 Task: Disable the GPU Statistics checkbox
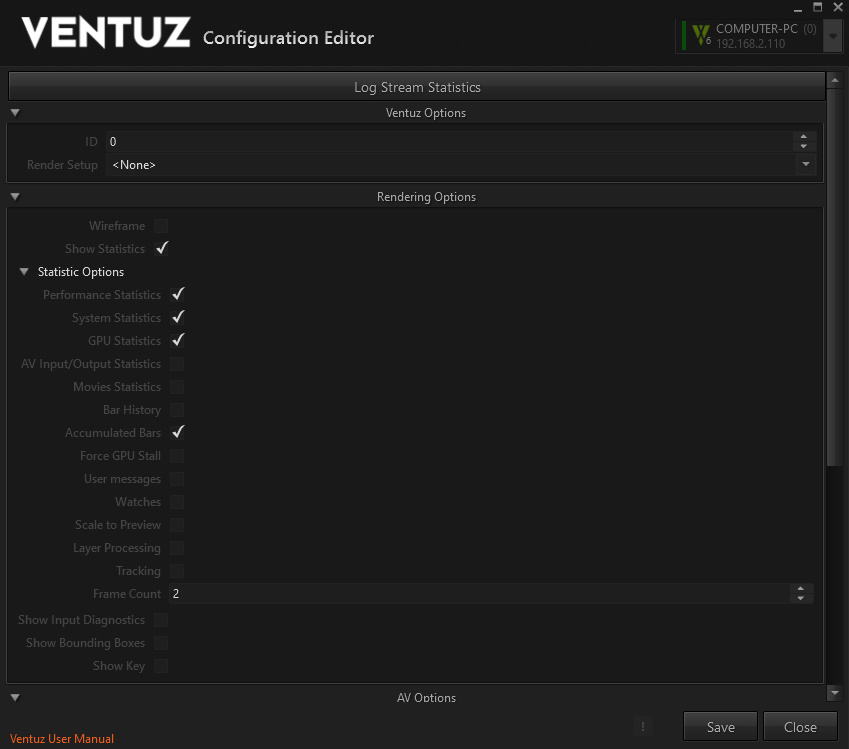[x=177, y=341]
